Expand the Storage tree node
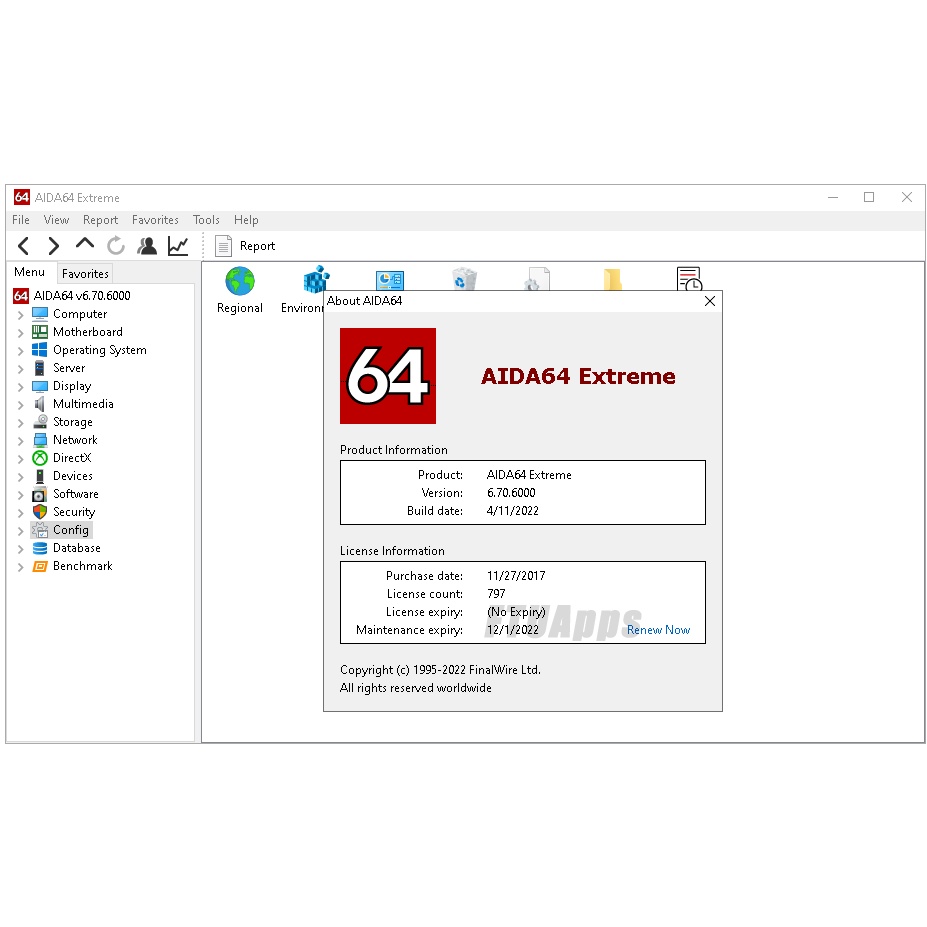927x927 pixels. coord(21,423)
